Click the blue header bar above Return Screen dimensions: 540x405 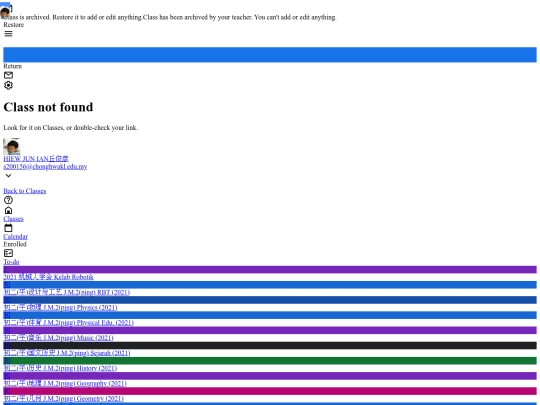point(270,55)
